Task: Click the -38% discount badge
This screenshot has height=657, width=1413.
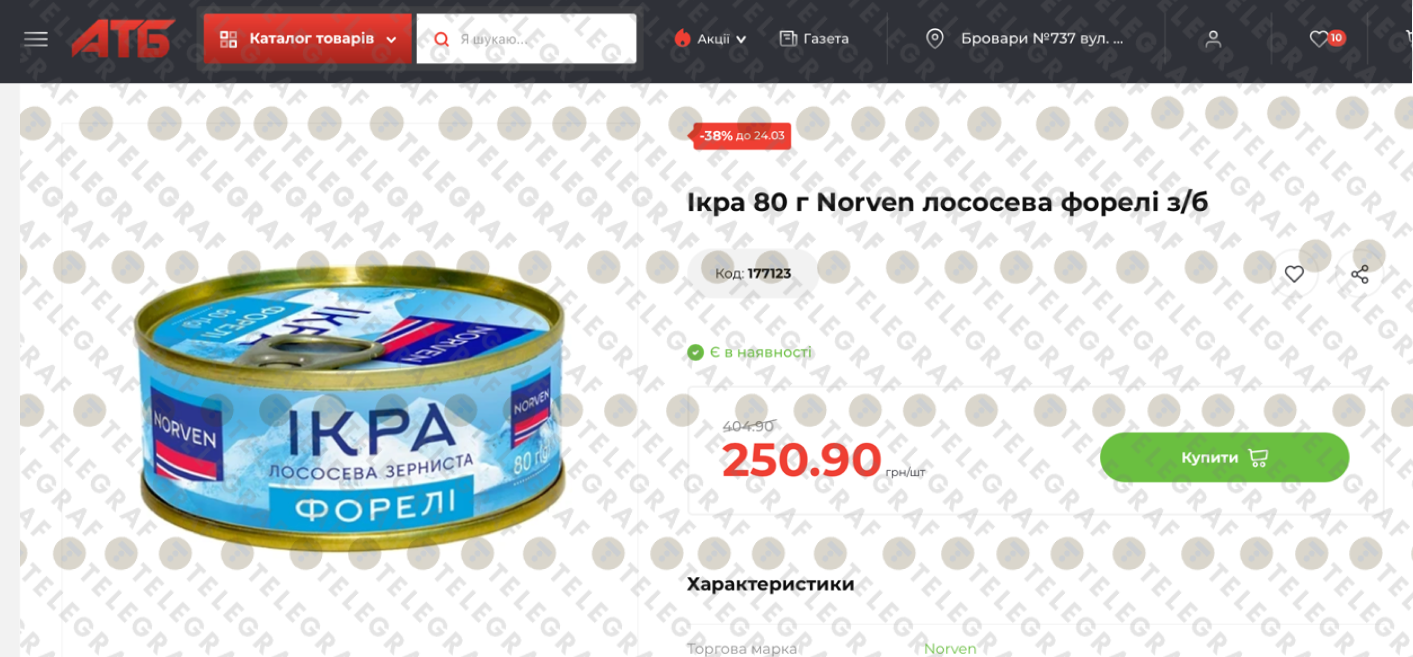Action: pos(742,136)
